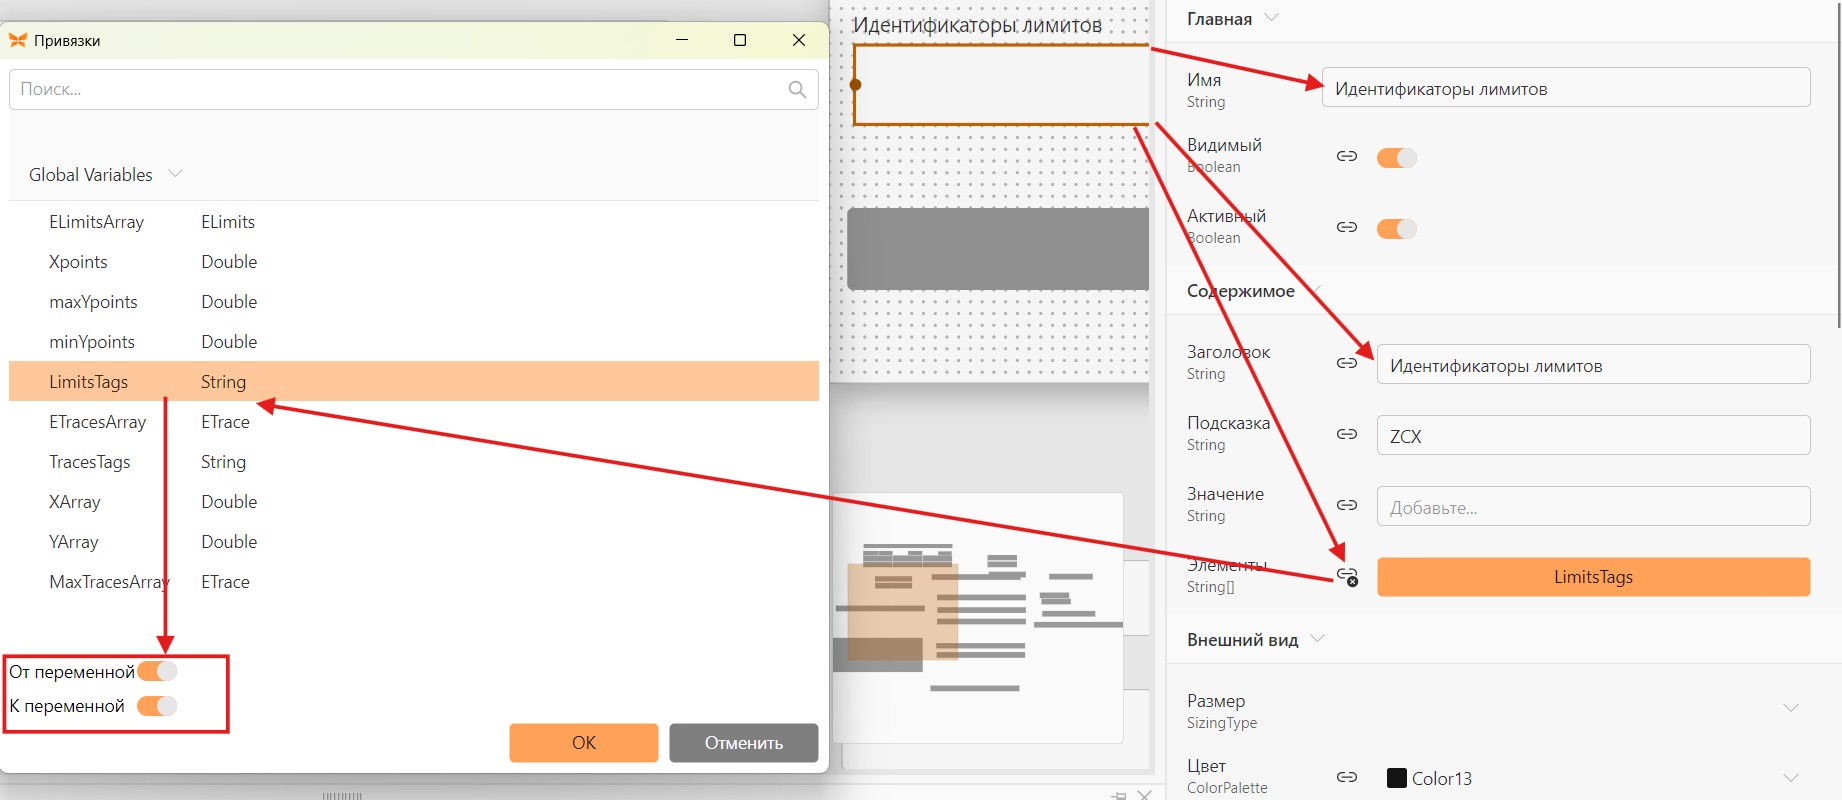The width and height of the screenshot is (1842, 800).
Task: Click the binding link icon for Видимый
Action: (x=1347, y=156)
